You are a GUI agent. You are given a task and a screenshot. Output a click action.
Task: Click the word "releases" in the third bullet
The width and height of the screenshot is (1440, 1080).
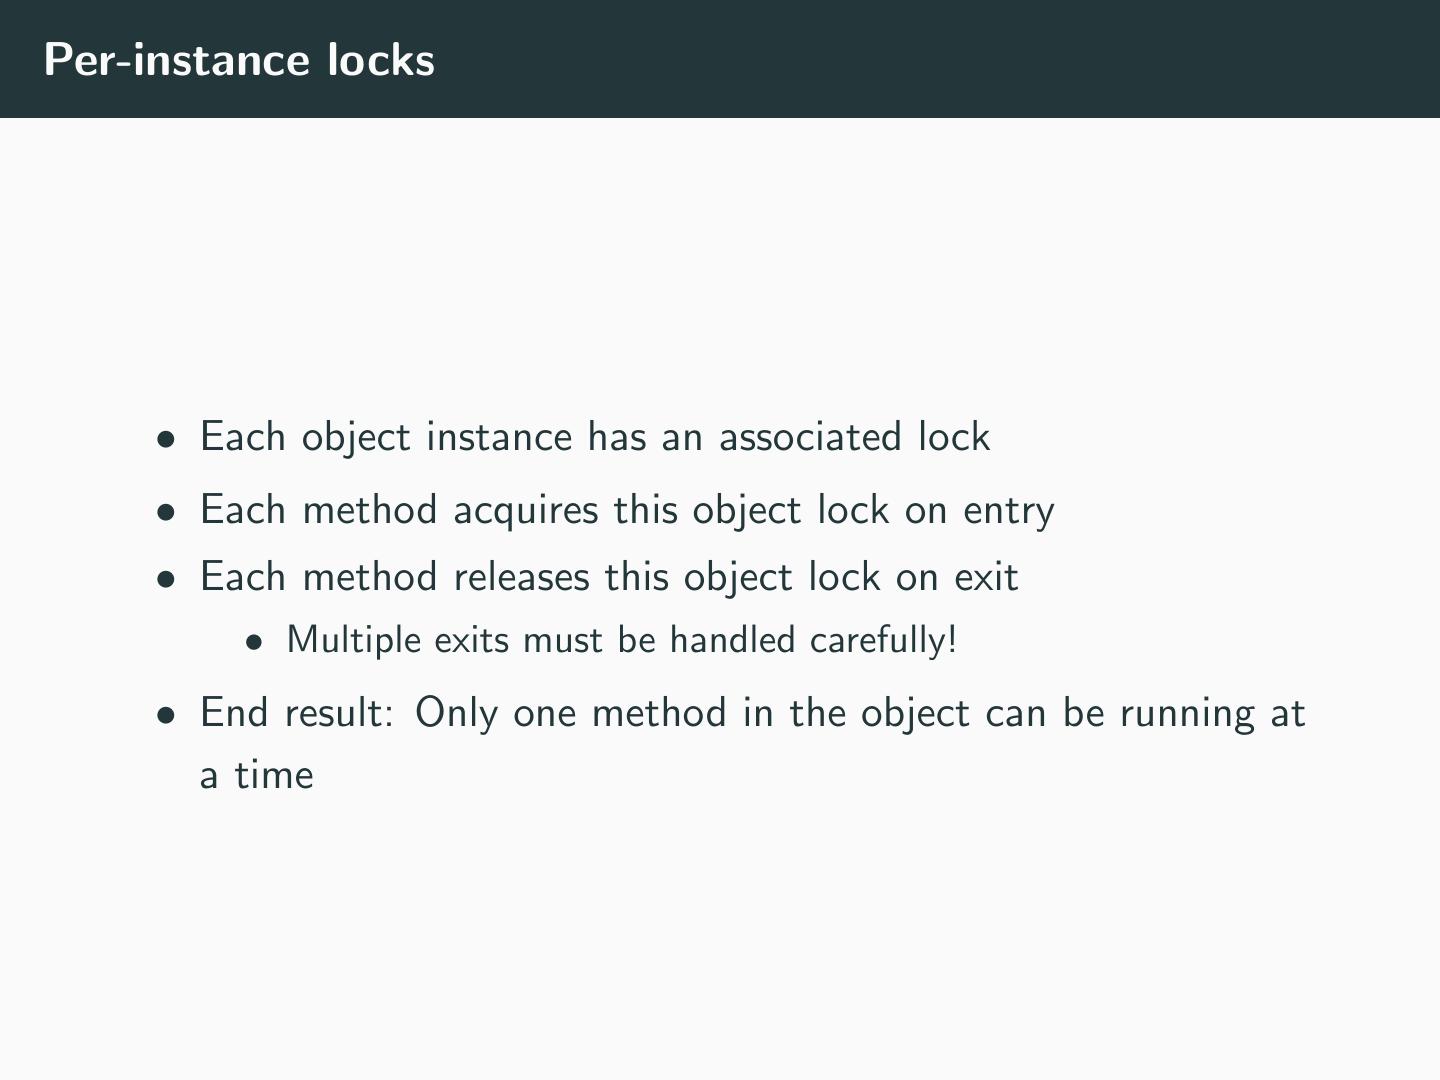(520, 577)
